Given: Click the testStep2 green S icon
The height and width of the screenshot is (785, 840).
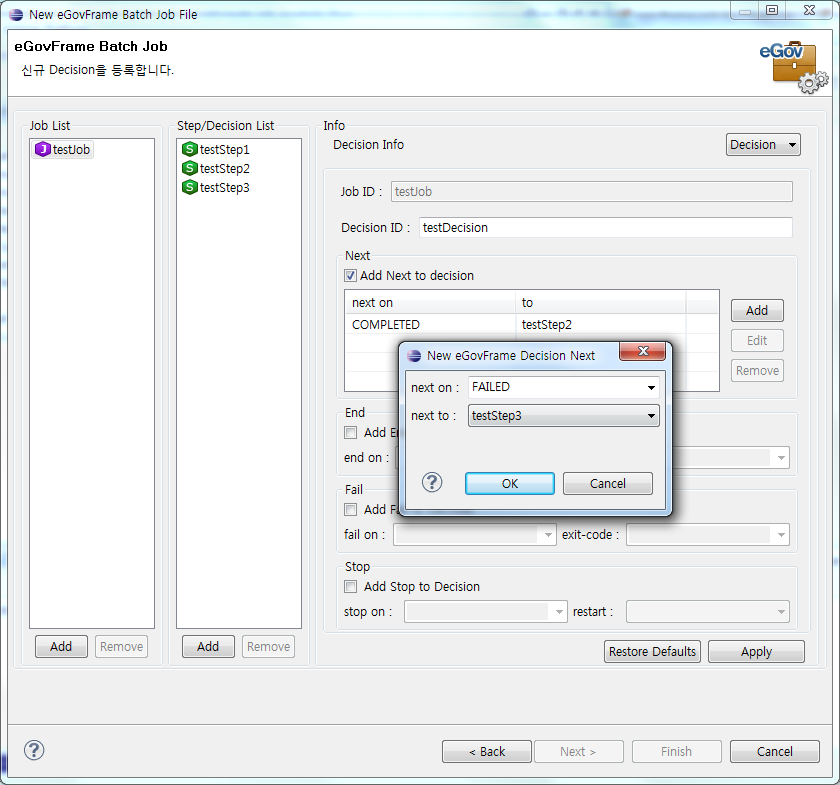Looking at the screenshot, I should pos(190,168).
